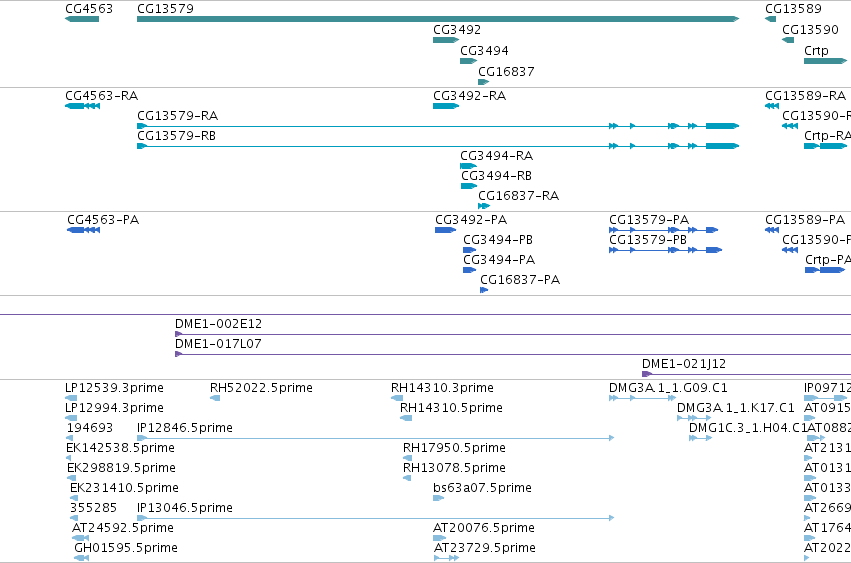Click the GH01595.5prime EST
This screenshot has width=851, height=563.
coord(81,559)
